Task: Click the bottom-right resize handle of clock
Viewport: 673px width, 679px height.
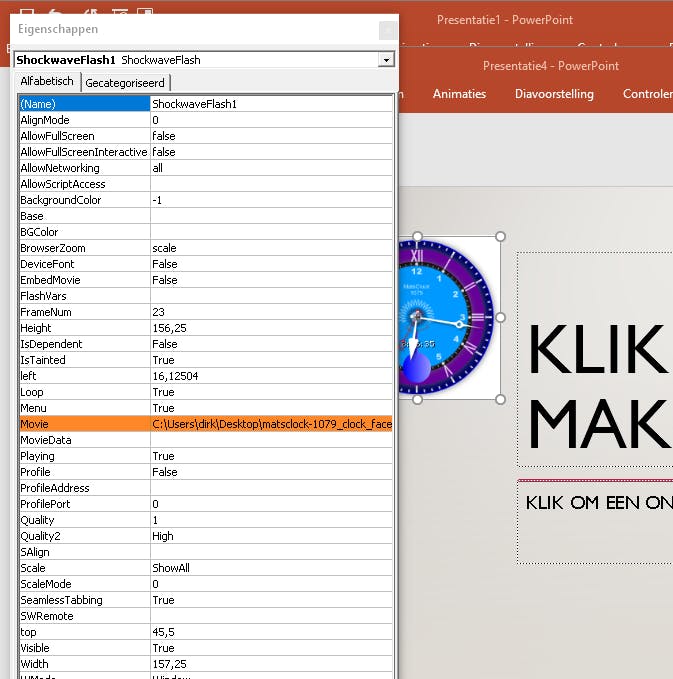Action: pos(500,399)
